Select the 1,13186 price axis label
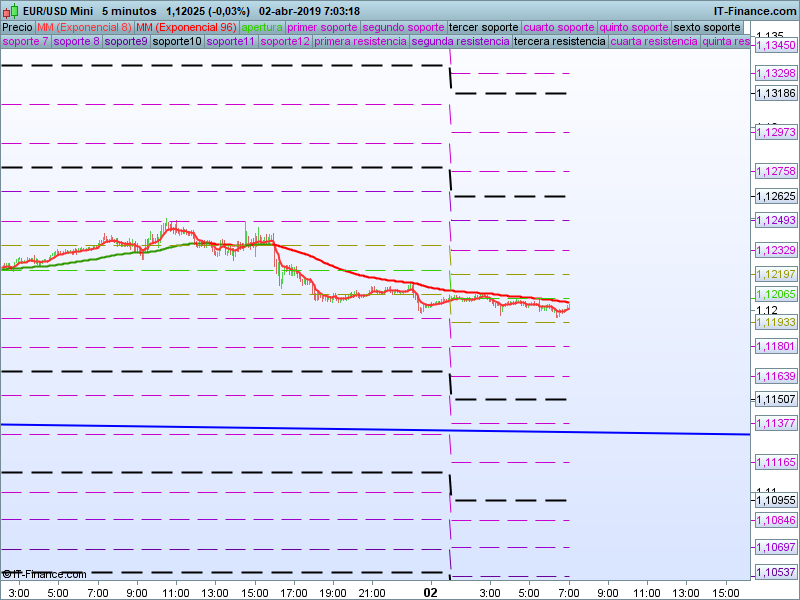 point(775,93)
